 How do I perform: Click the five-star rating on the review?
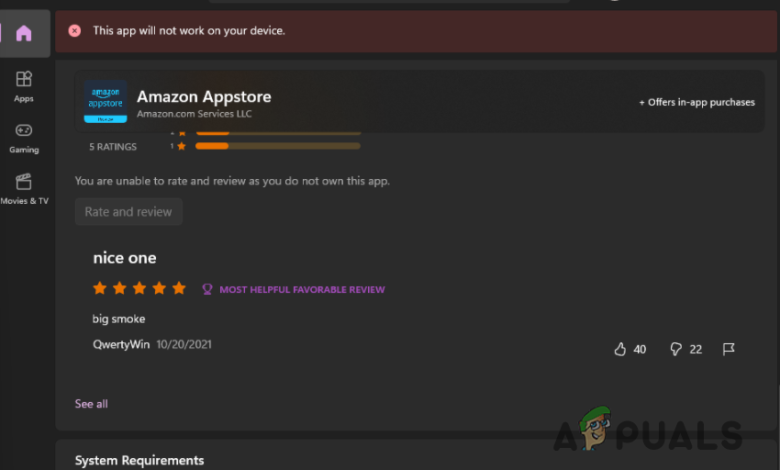tap(139, 288)
